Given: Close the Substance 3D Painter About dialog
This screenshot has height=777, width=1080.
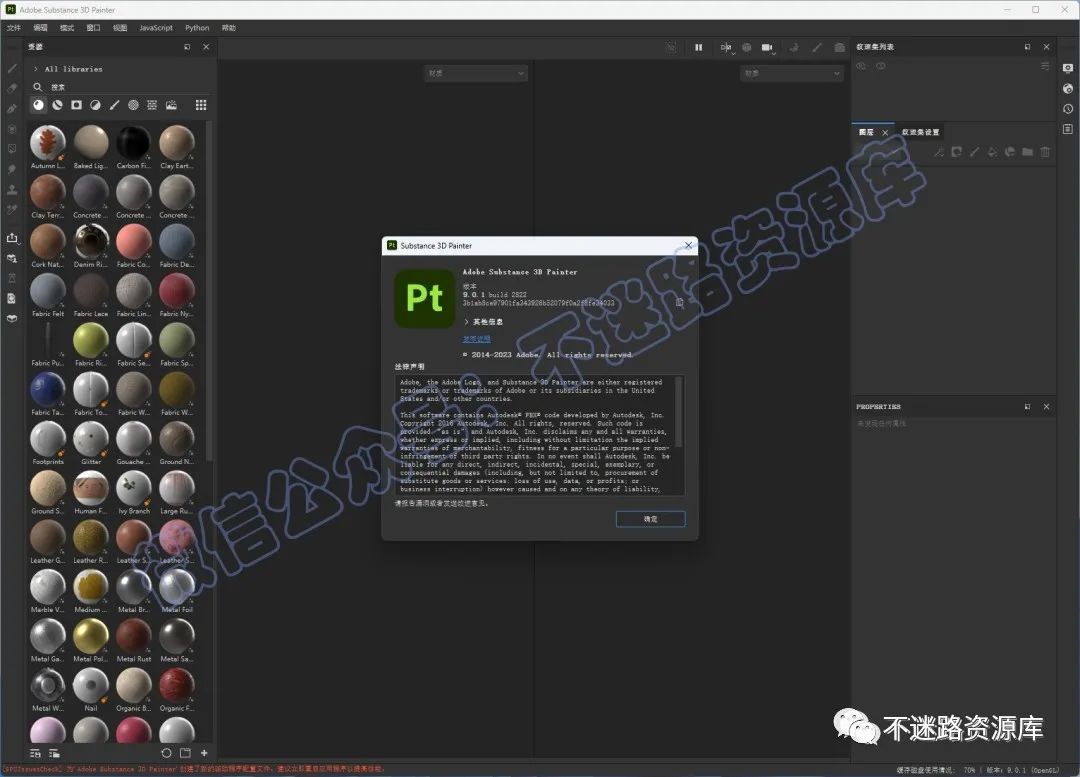Looking at the screenshot, I should 688,245.
